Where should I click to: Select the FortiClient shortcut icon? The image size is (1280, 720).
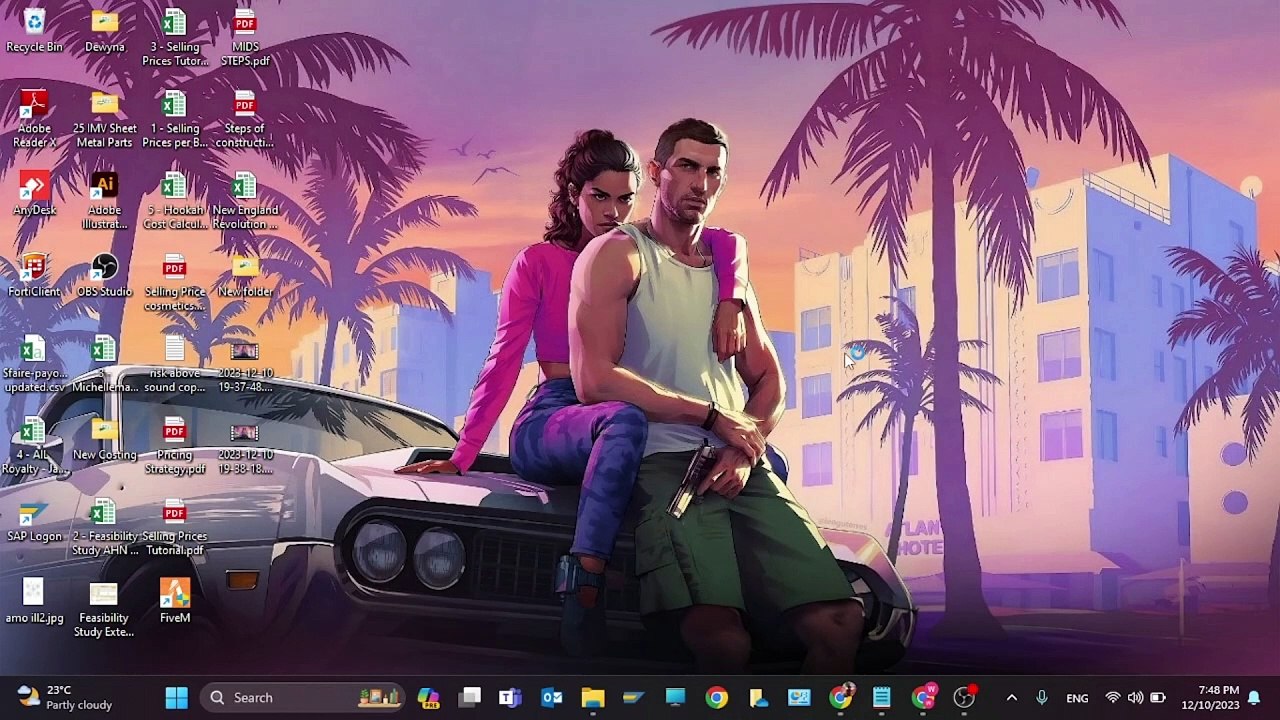click(x=34, y=275)
